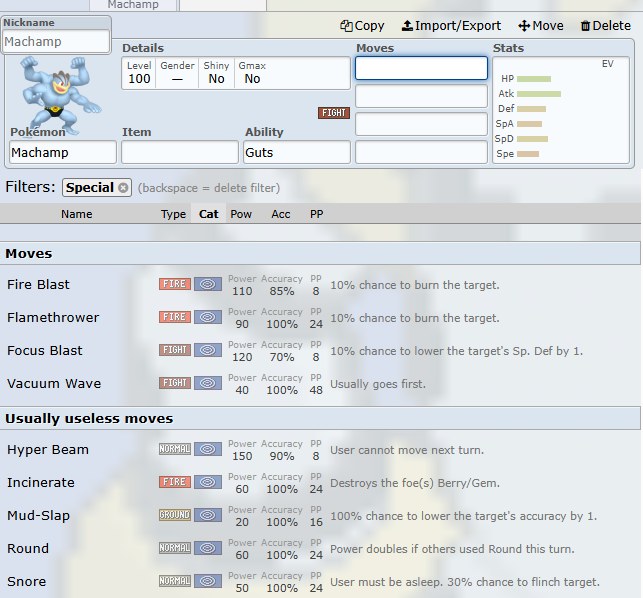
Task: Focus the third move slot
Action: [421, 124]
